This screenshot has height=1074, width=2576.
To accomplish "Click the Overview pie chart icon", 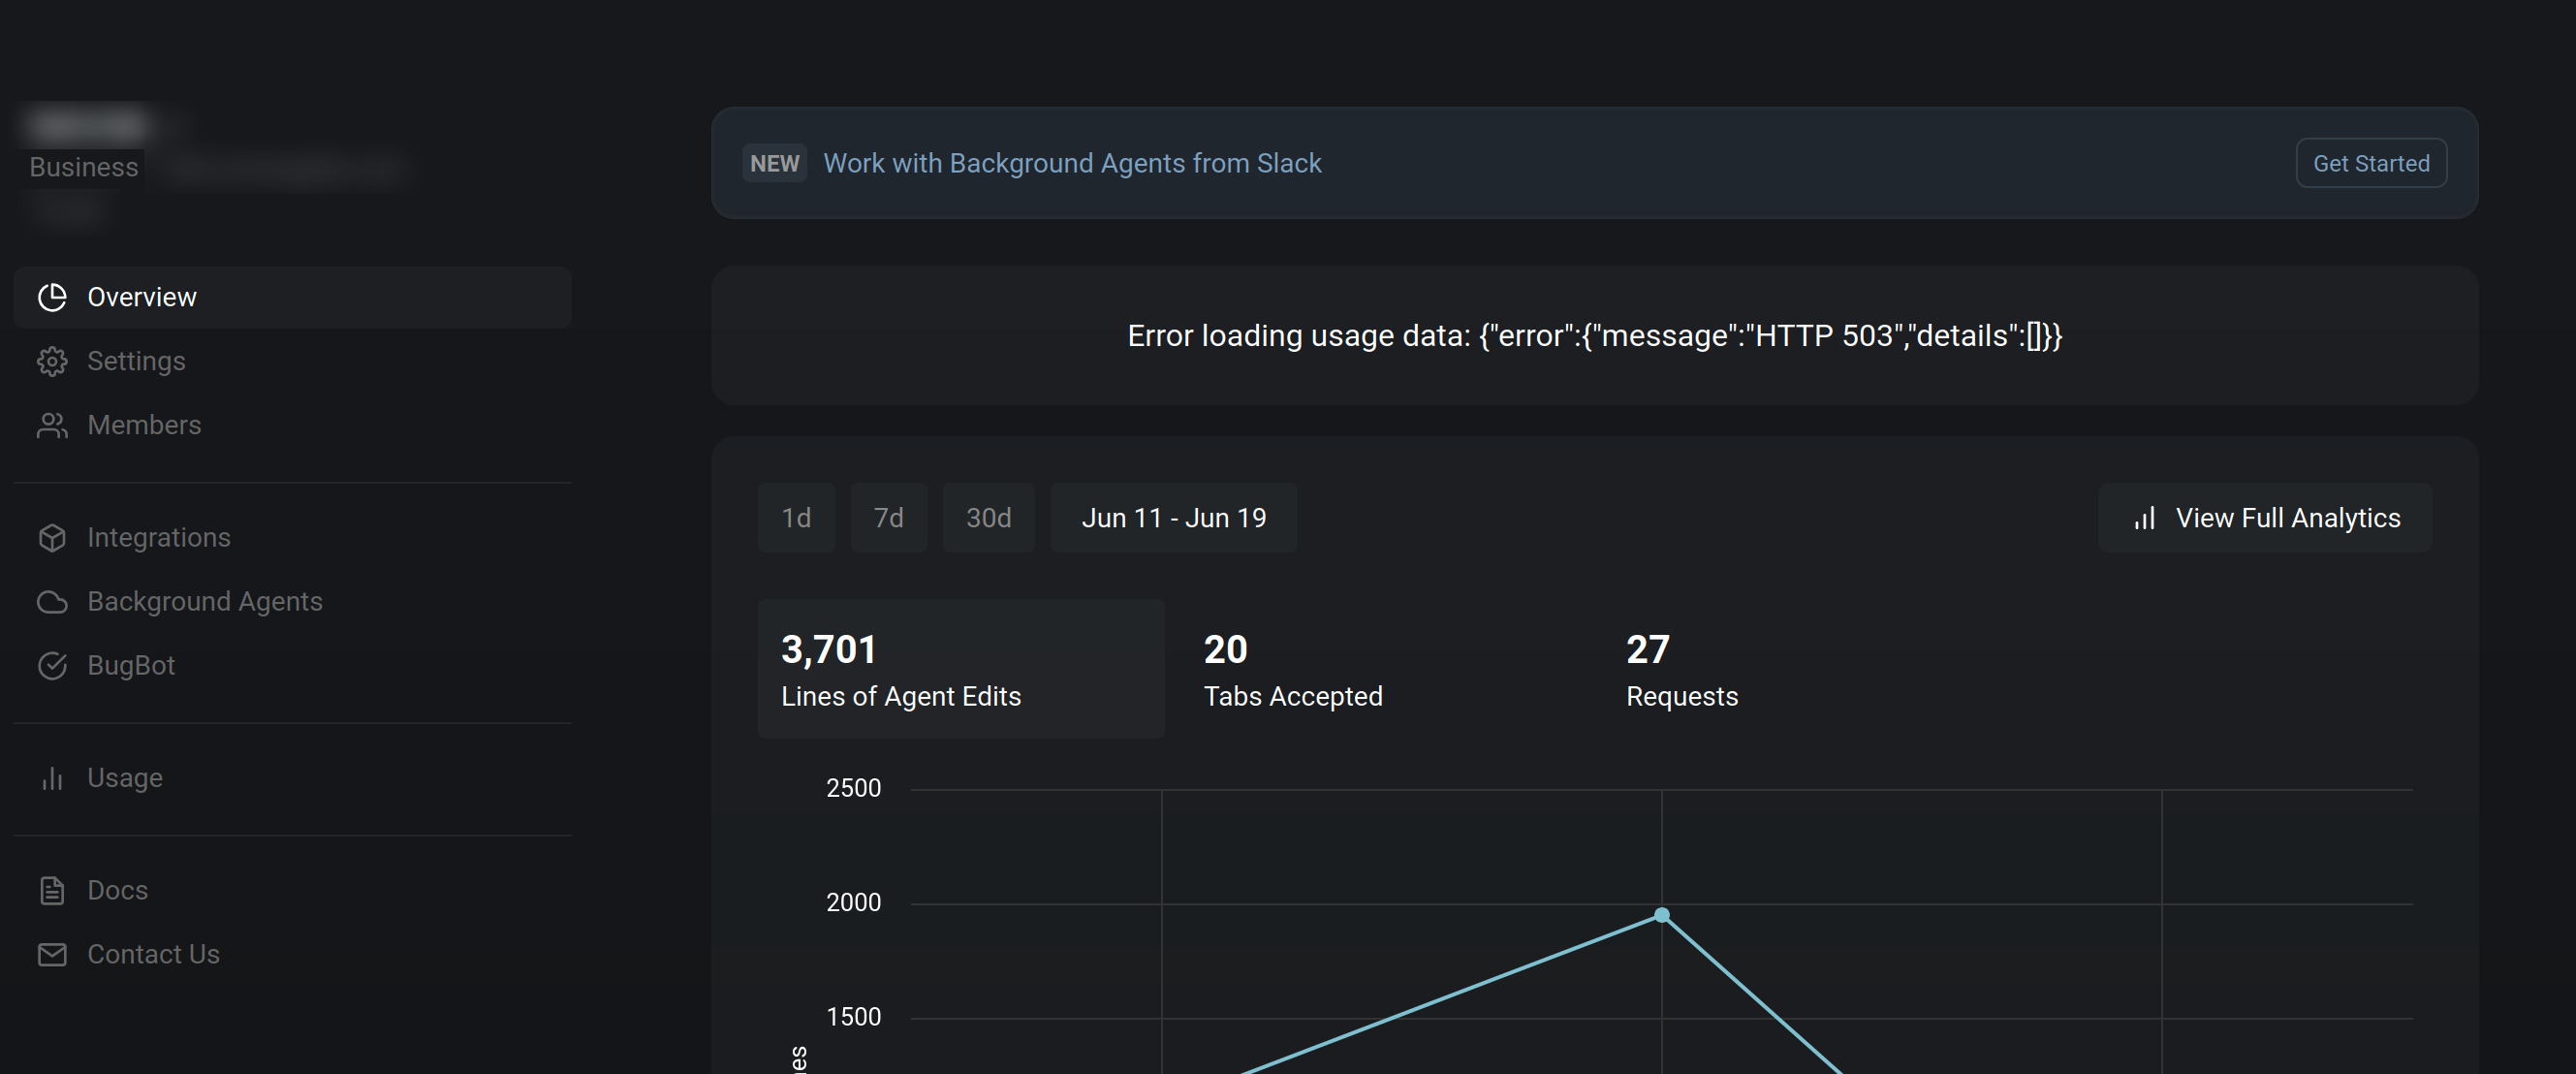I will (x=52, y=297).
